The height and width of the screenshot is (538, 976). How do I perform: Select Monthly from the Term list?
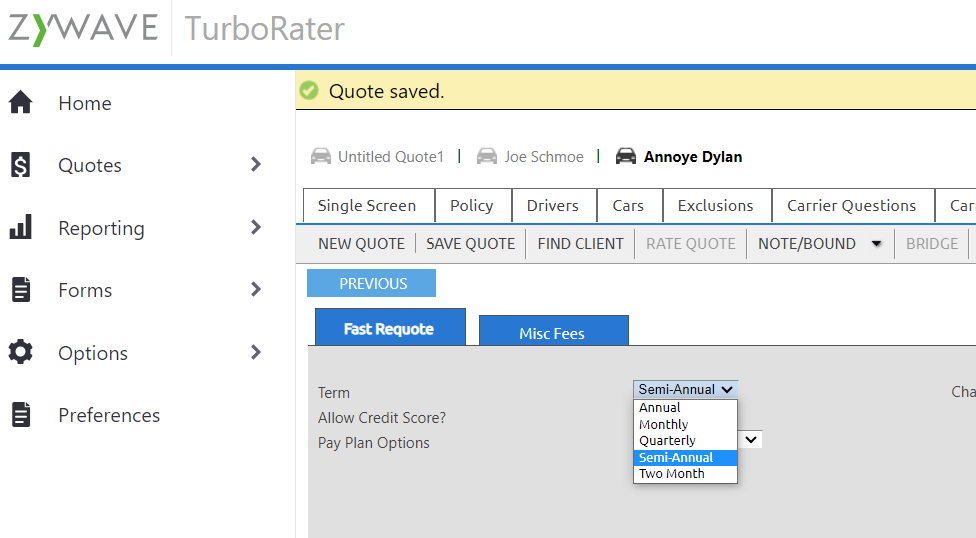(x=685, y=424)
